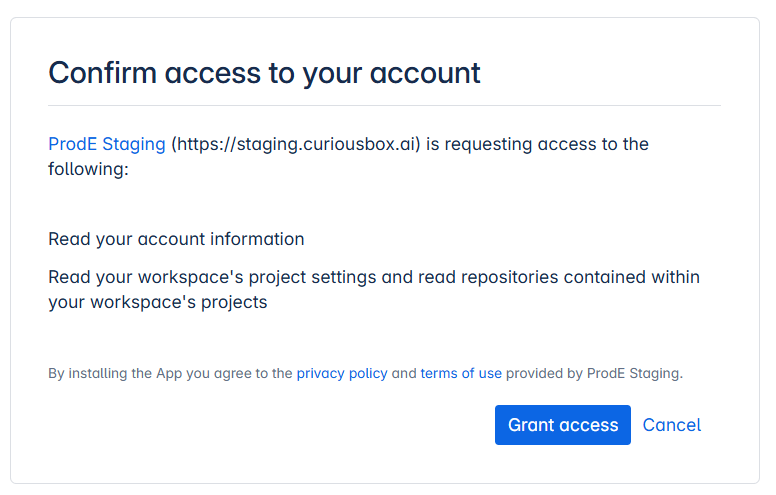
Task: Click the 'Read your workspace's project settings' line
Action: pyautogui.click(x=212, y=277)
